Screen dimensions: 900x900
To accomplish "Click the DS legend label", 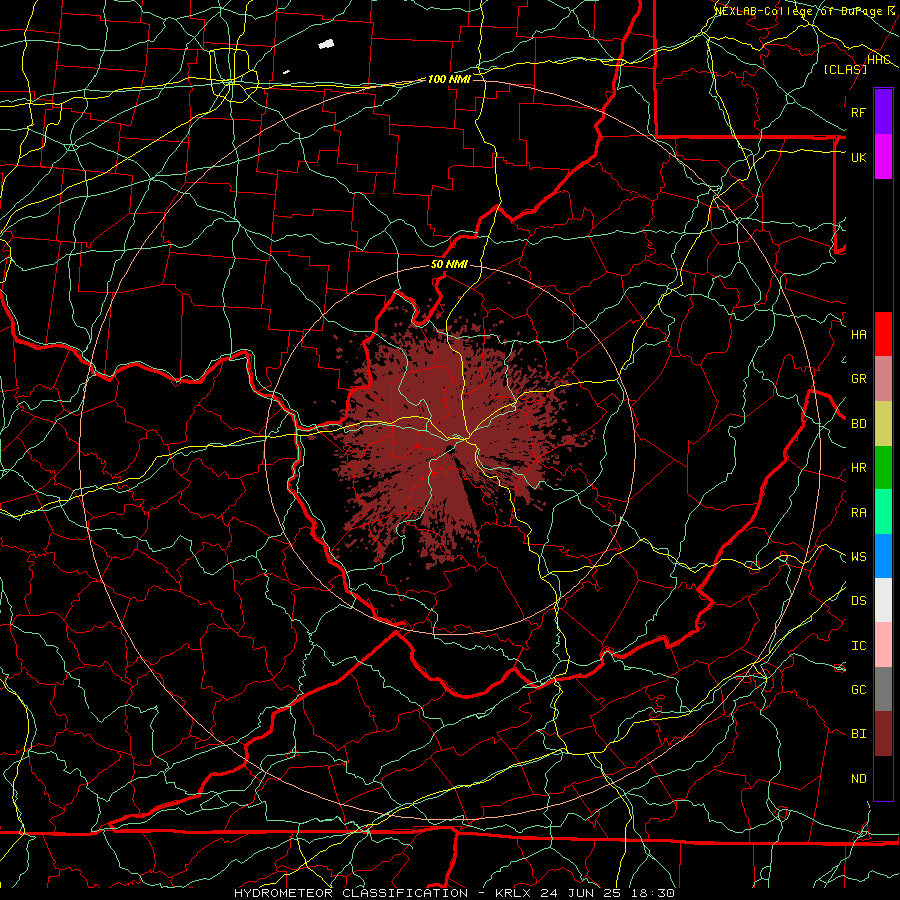I will coord(858,601).
